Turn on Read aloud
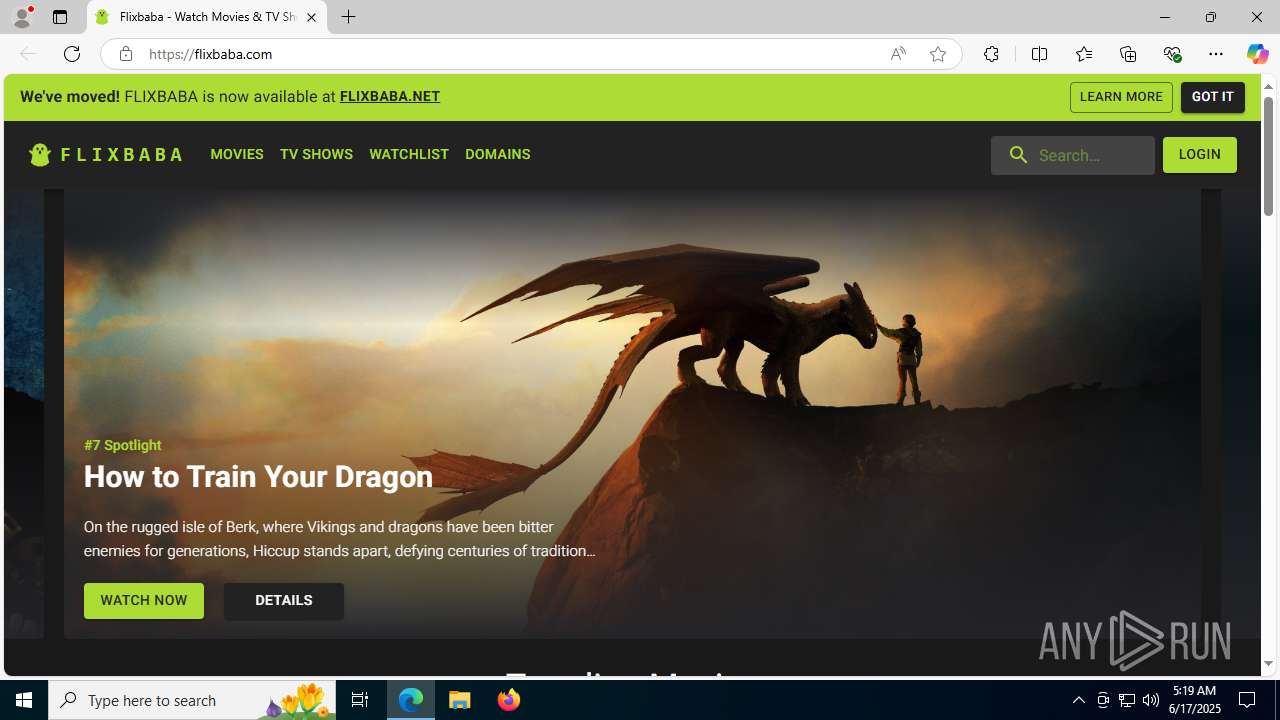1280x720 pixels. (898, 54)
